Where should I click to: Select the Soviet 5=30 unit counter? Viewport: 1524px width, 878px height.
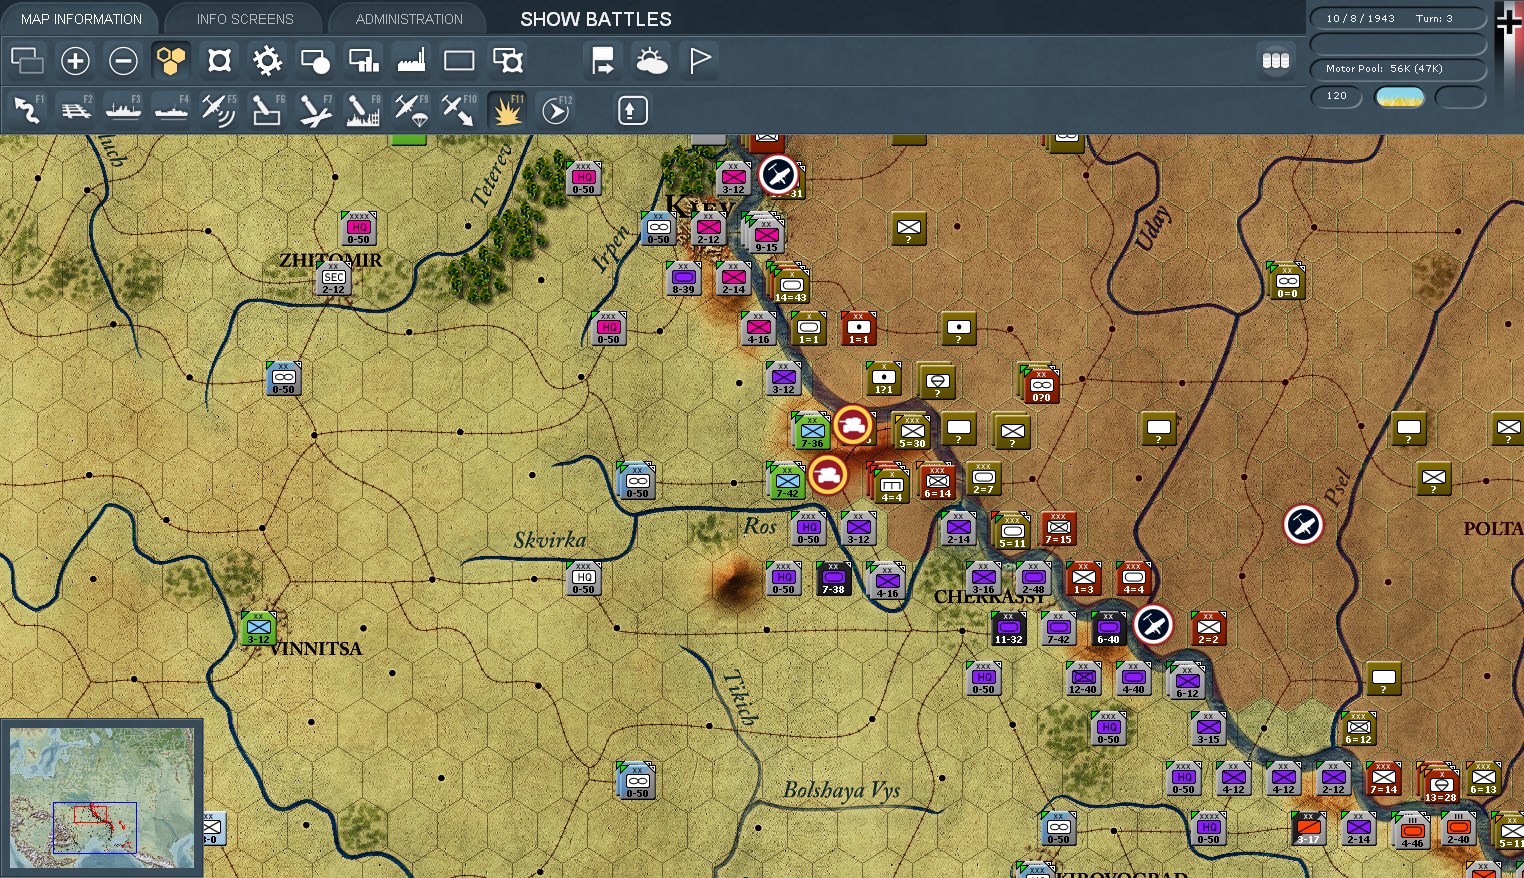[x=912, y=432]
